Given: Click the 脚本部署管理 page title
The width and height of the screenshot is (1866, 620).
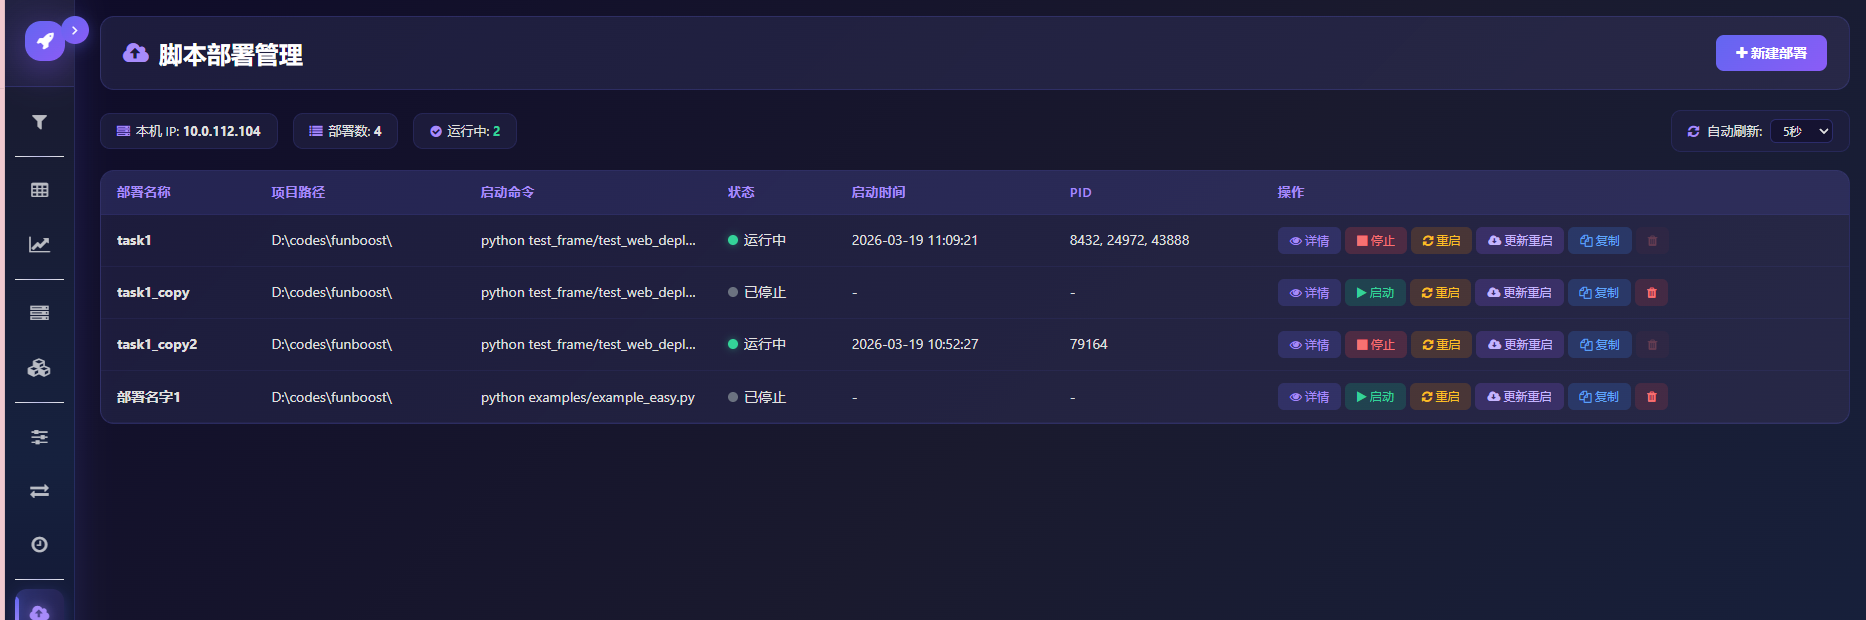Looking at the screenshot, I should coord(231,55).
